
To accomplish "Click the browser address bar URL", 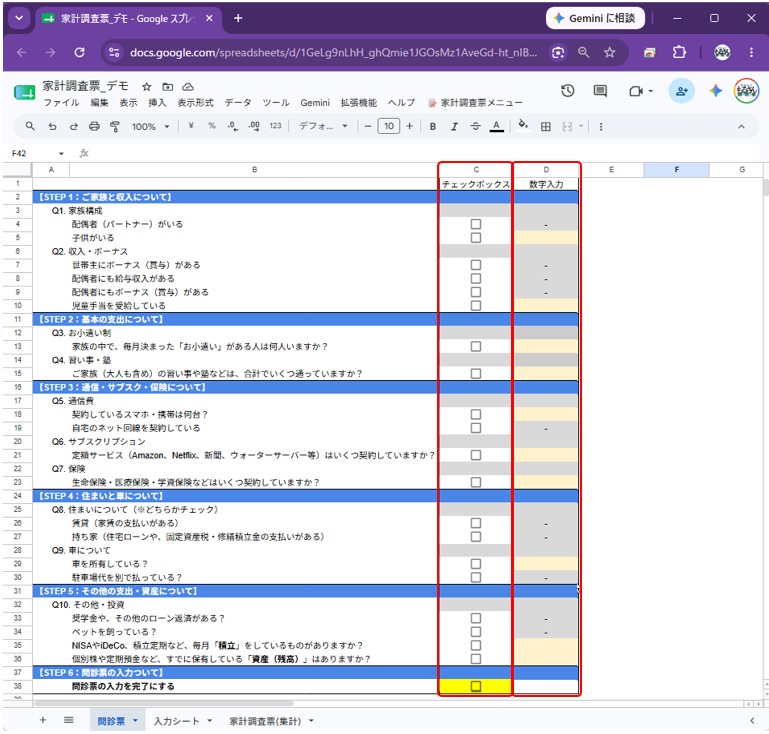I will [x=333, y=52].
